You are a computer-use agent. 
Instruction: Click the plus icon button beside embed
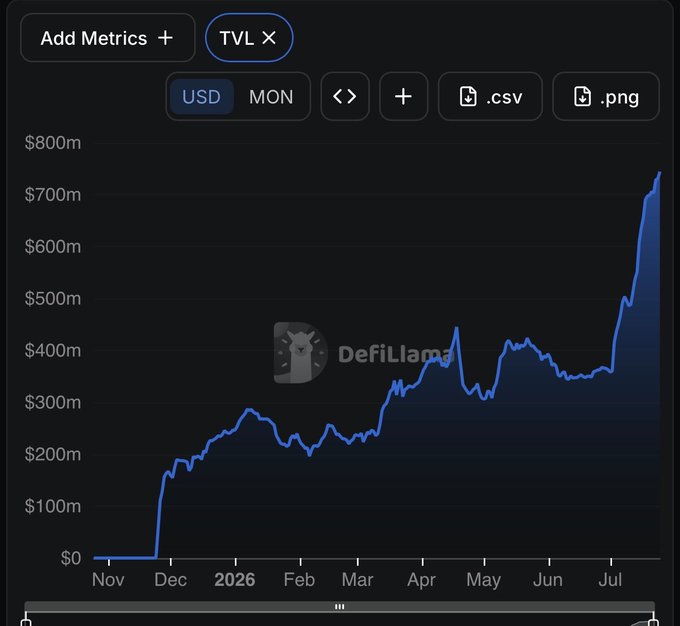coord(403,96)
